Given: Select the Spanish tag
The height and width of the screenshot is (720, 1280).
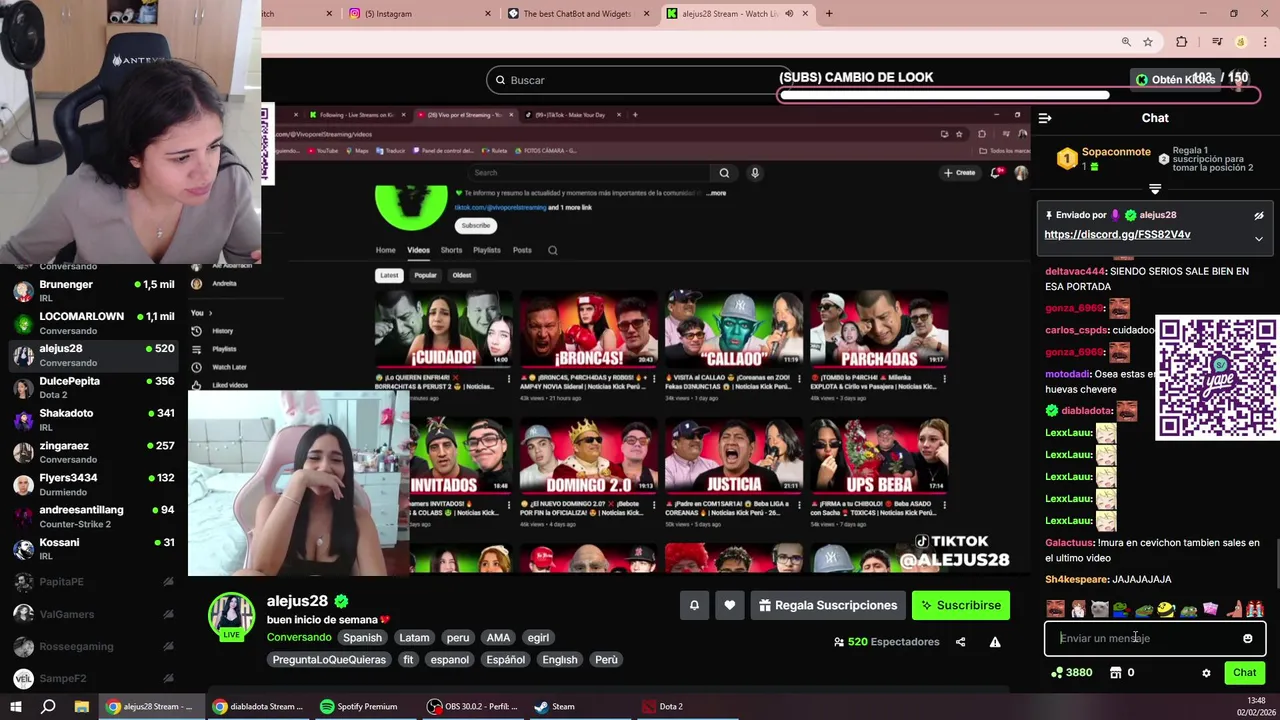Looking at the screenshot, I should [362, 638].
